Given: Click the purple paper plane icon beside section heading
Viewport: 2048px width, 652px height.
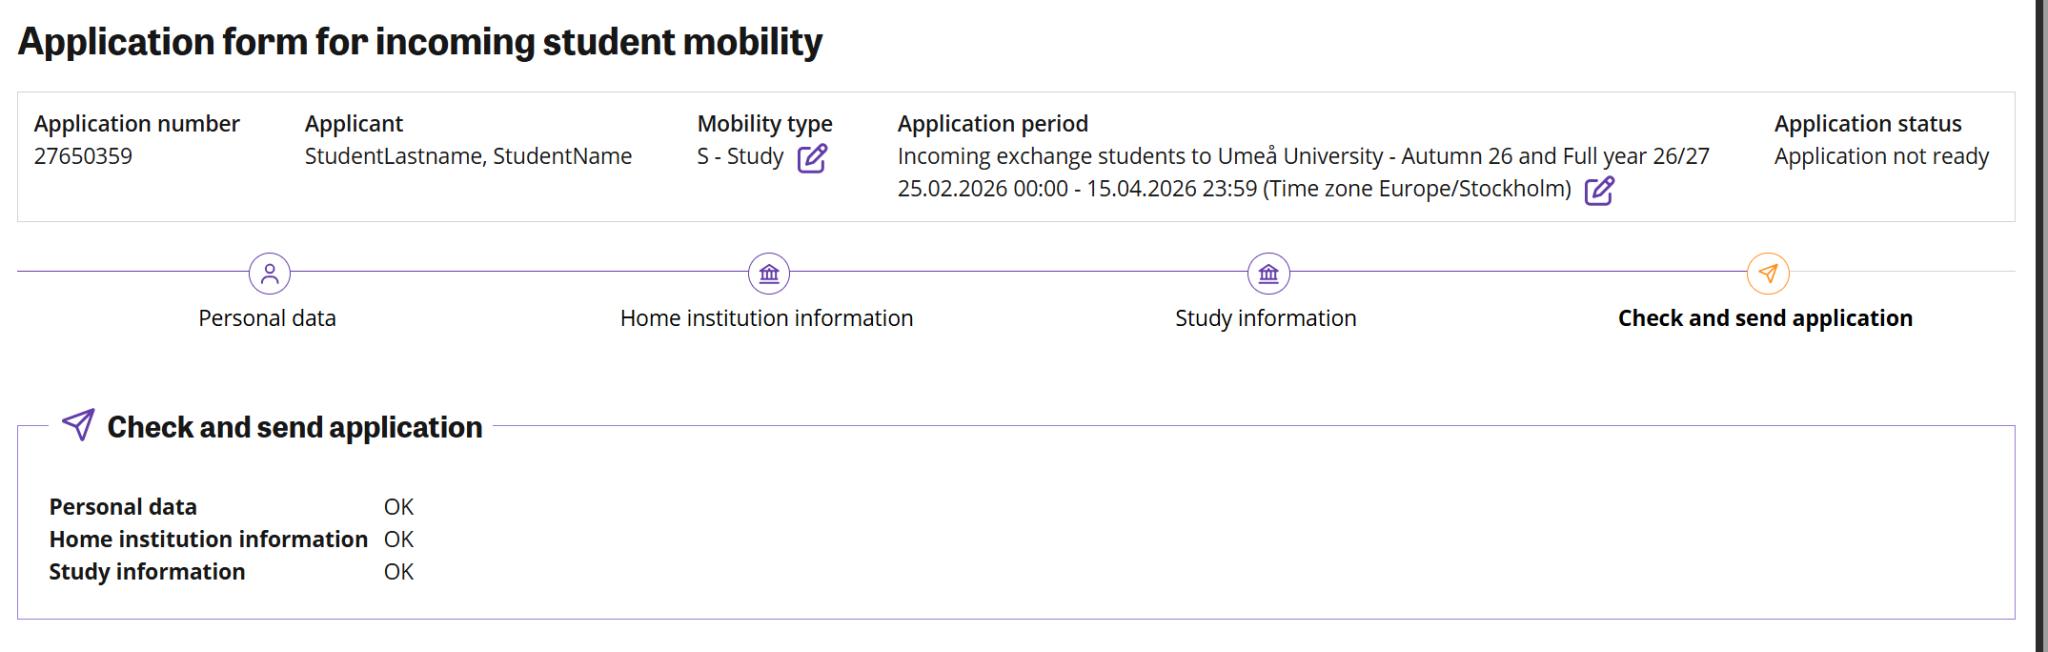Looking at the screenshot, I should click(78, 425).
